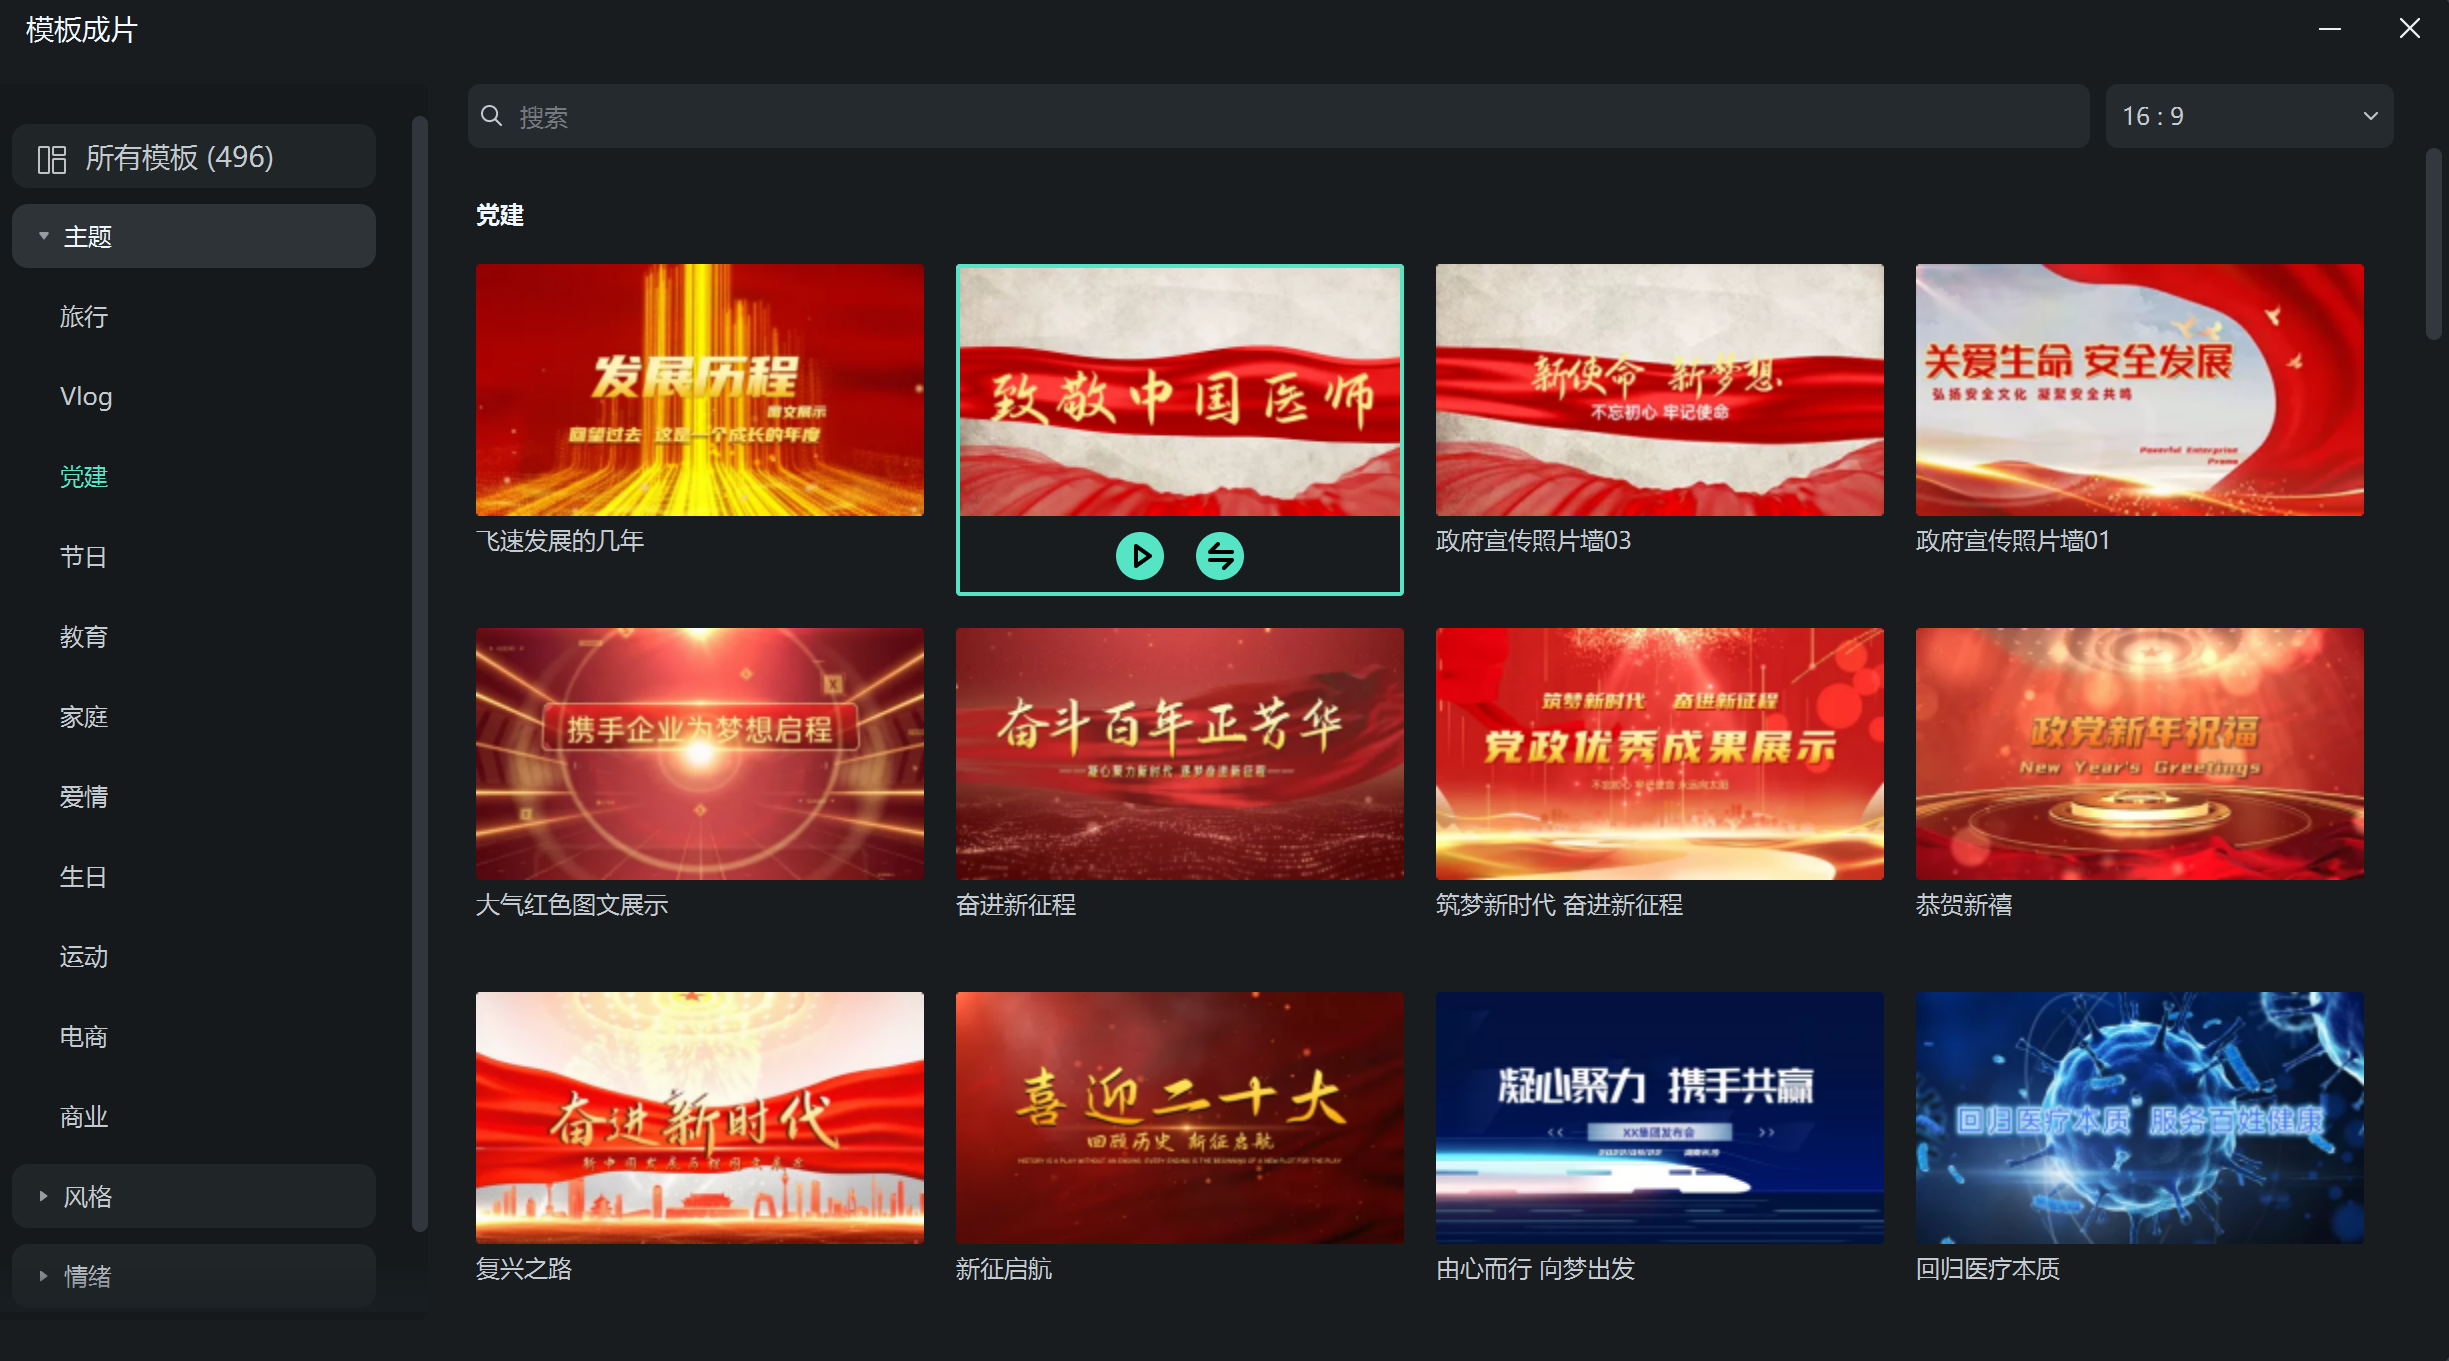This screenshot has height=1361, width=2449.
Task: Select the 飞速发展的几年 template thumbnail
Action: 699,390
